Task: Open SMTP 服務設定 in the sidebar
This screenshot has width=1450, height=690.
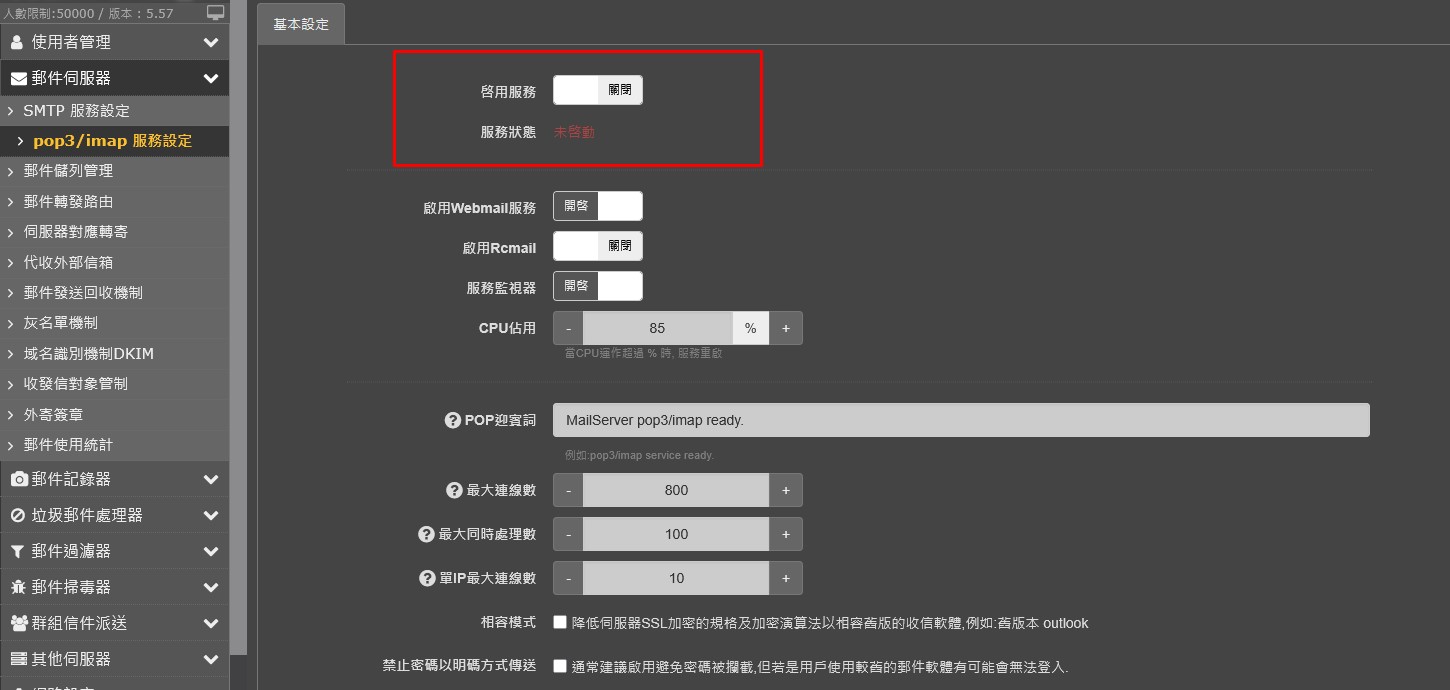Action: click(76, 111)
